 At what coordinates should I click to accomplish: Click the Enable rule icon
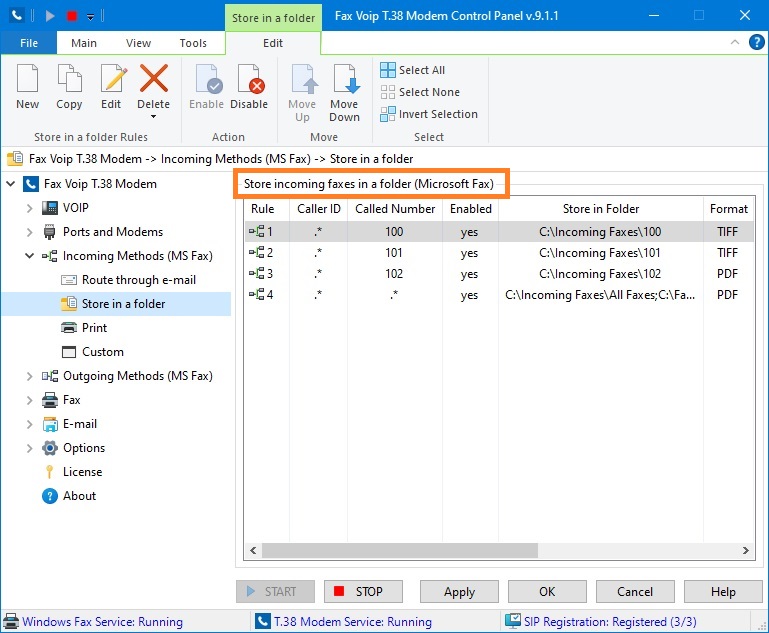pos(208,78)
